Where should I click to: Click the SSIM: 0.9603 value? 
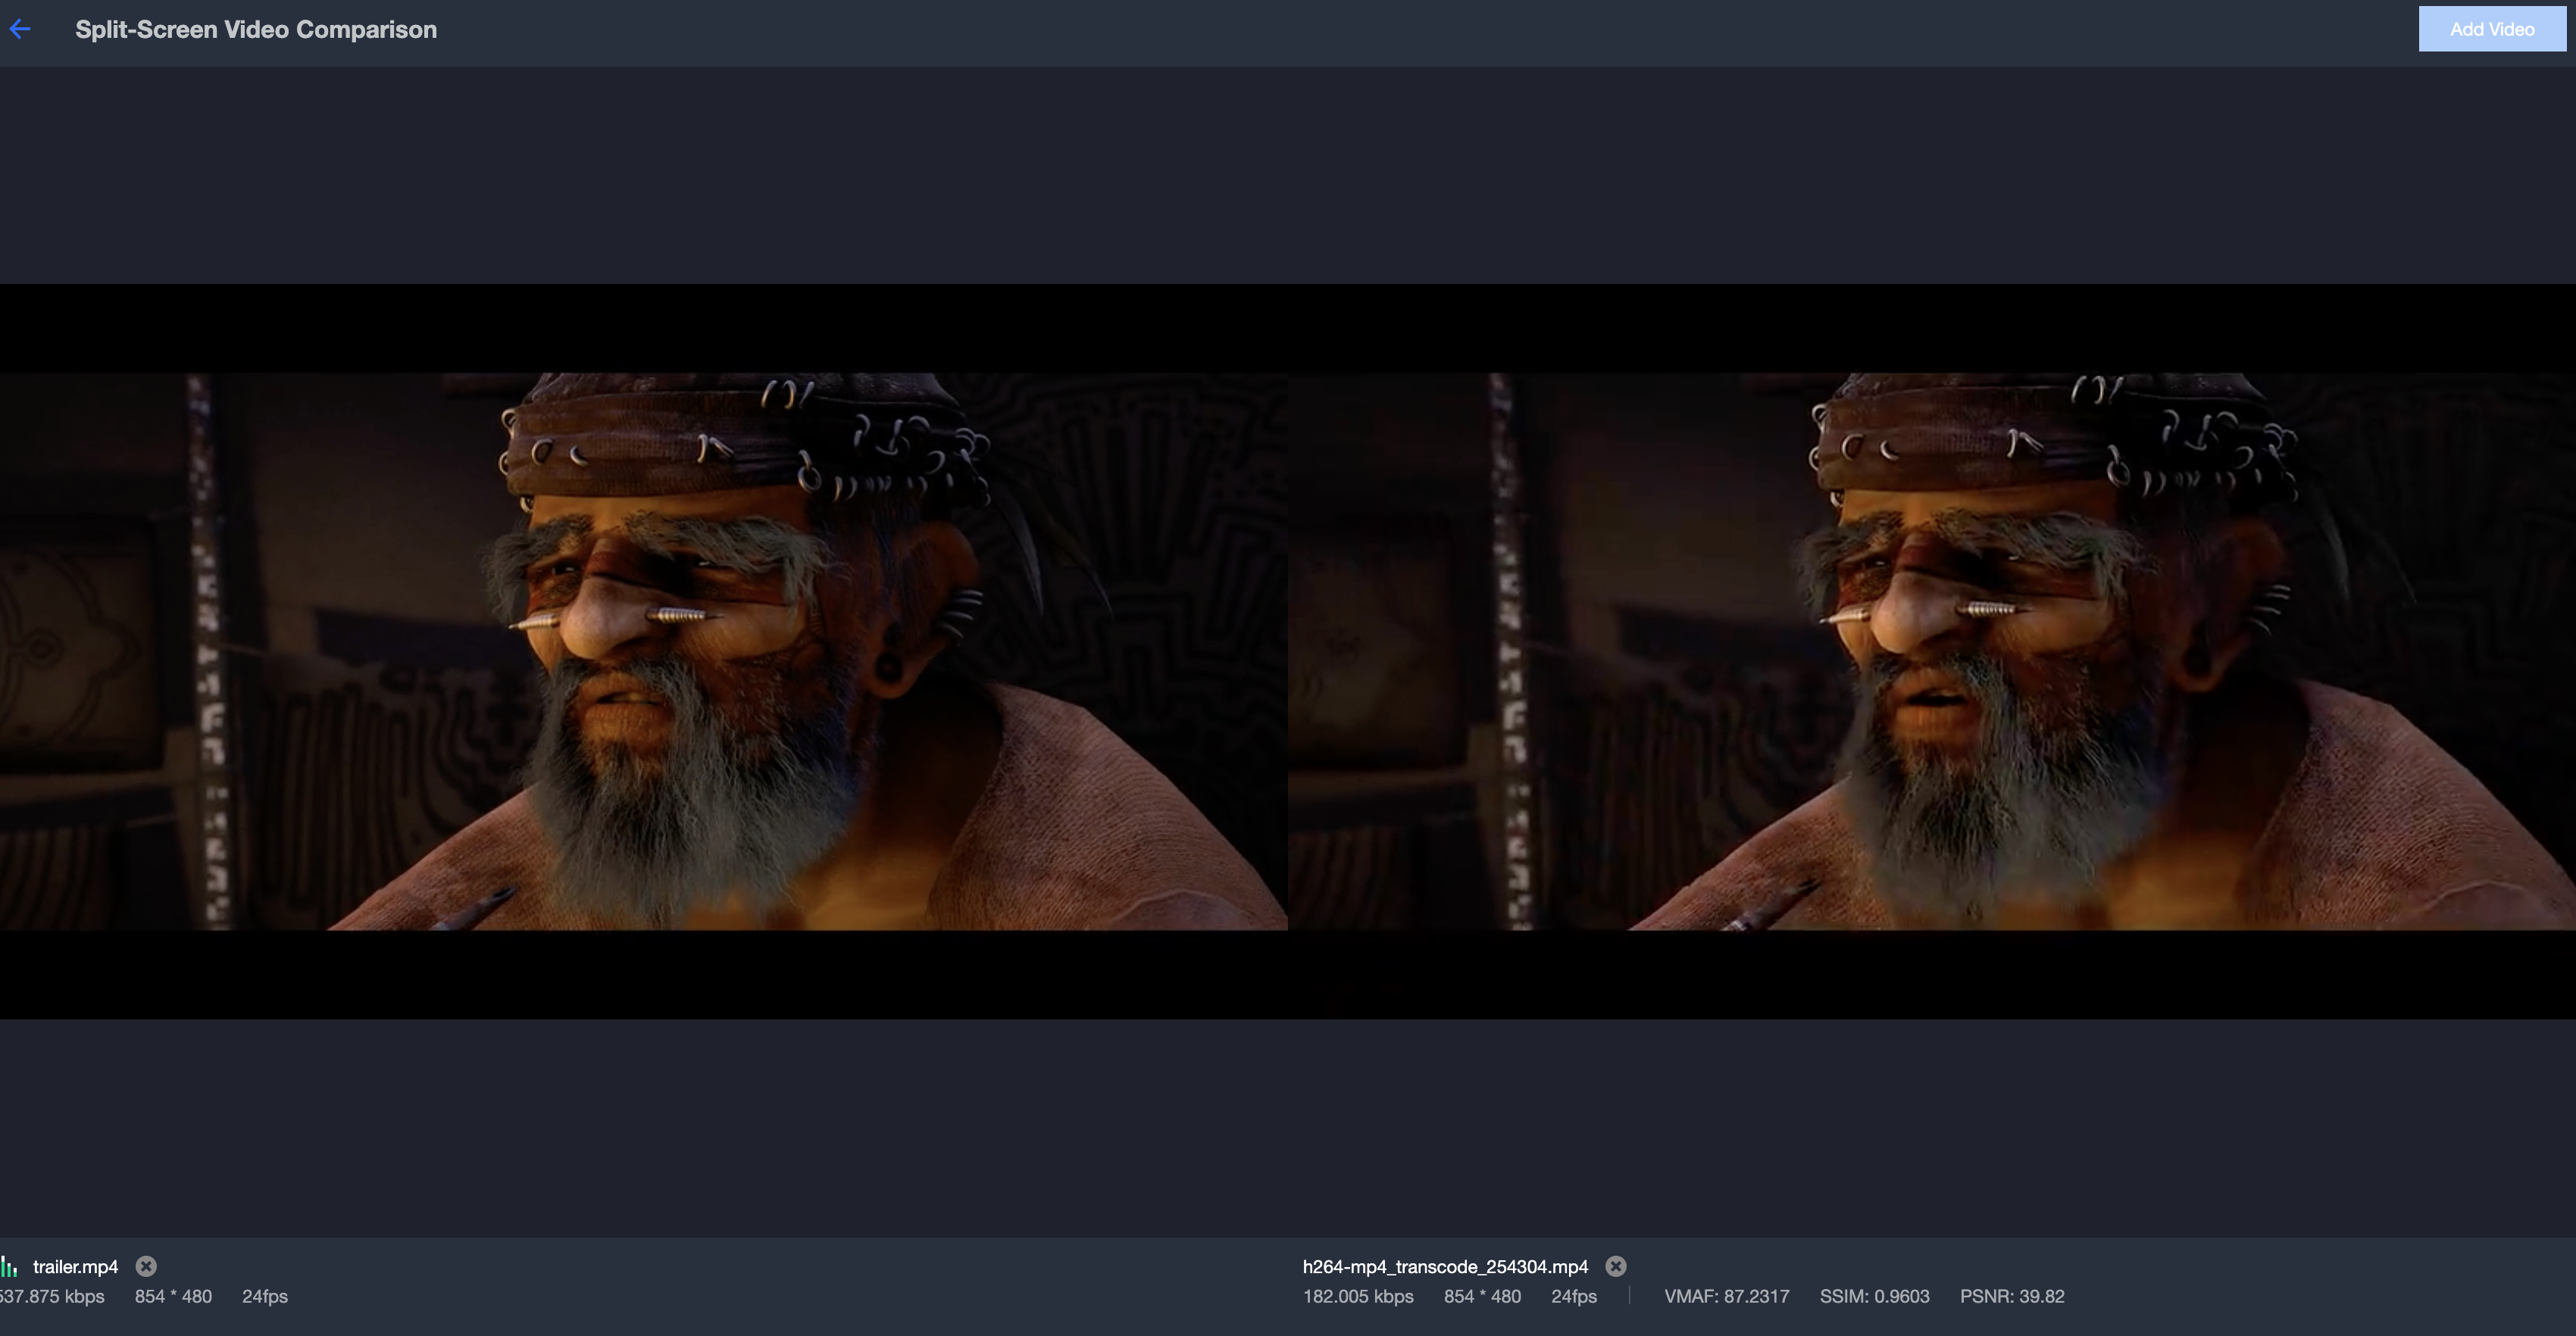point(1874,1297)
